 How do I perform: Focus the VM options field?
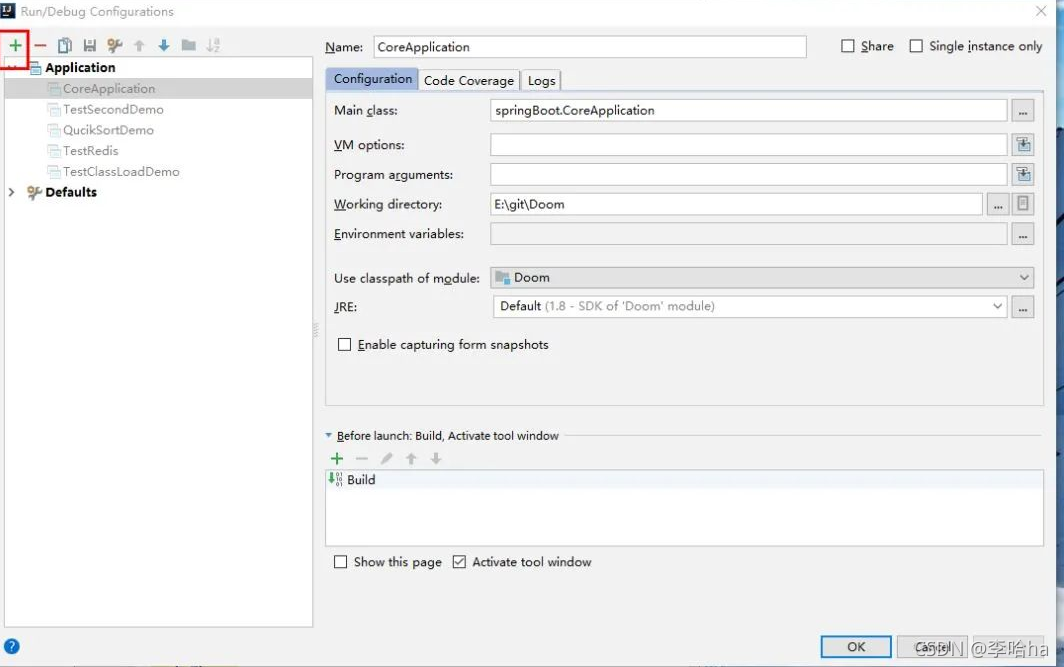pos(748,145)
